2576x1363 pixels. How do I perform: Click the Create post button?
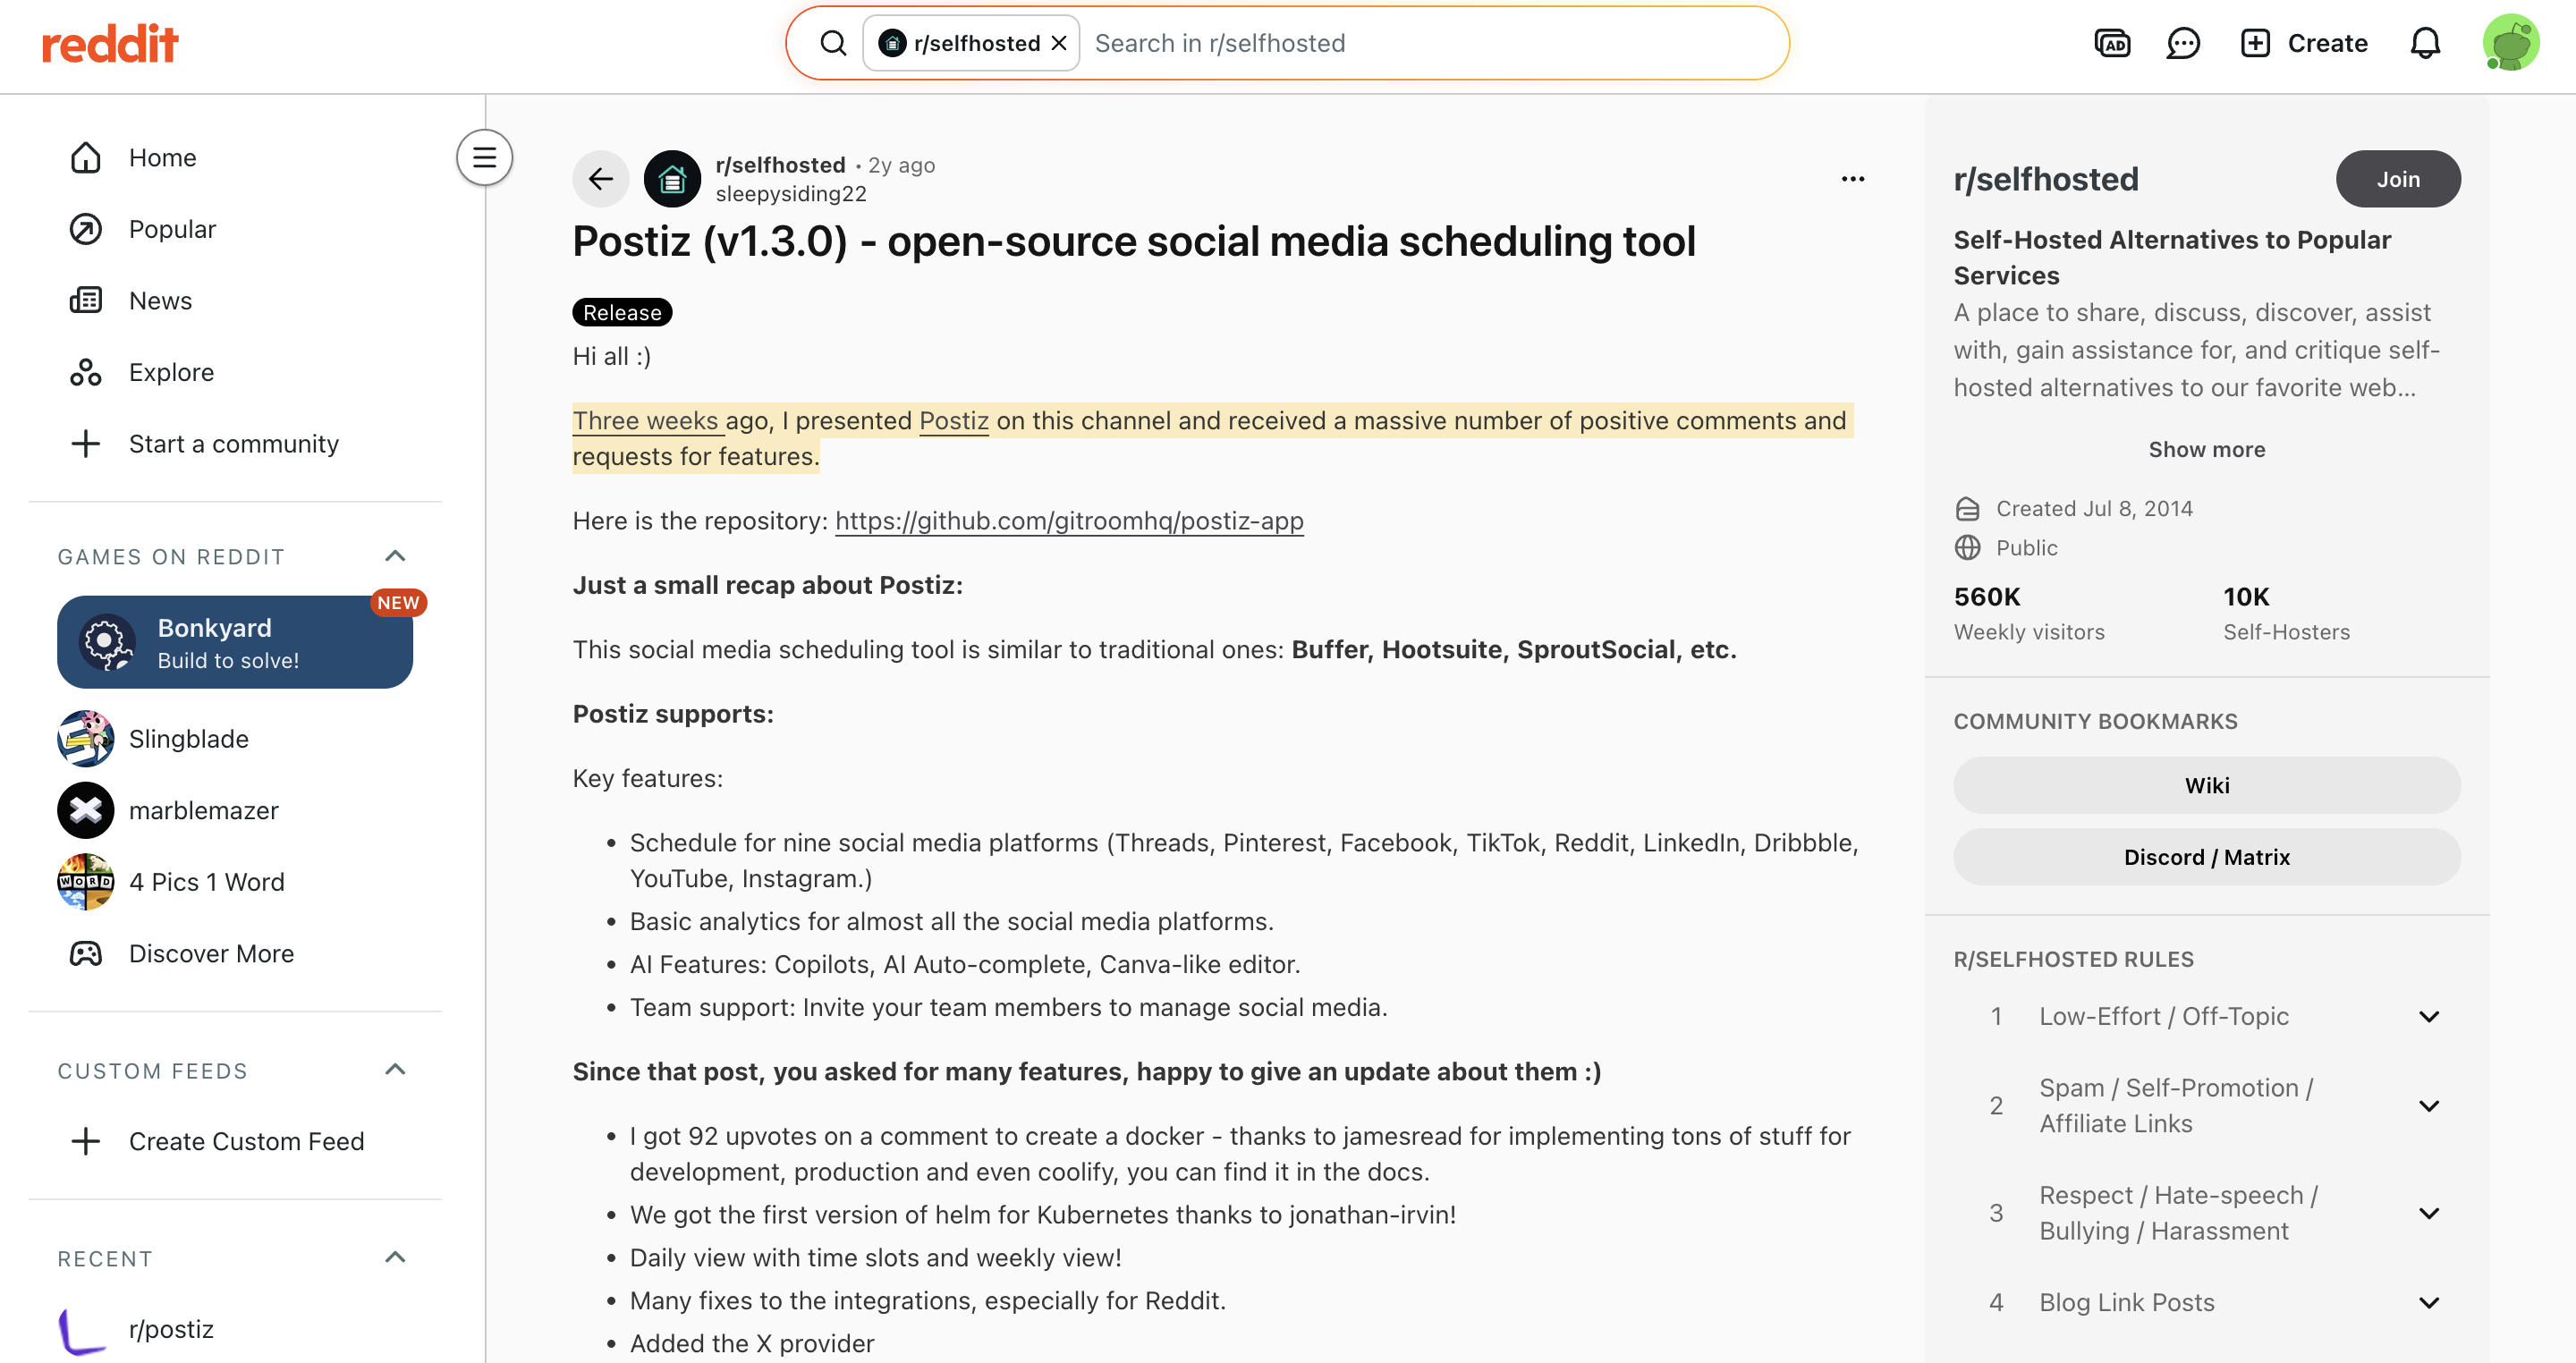pyautogui.click(x=2304, y=43)
